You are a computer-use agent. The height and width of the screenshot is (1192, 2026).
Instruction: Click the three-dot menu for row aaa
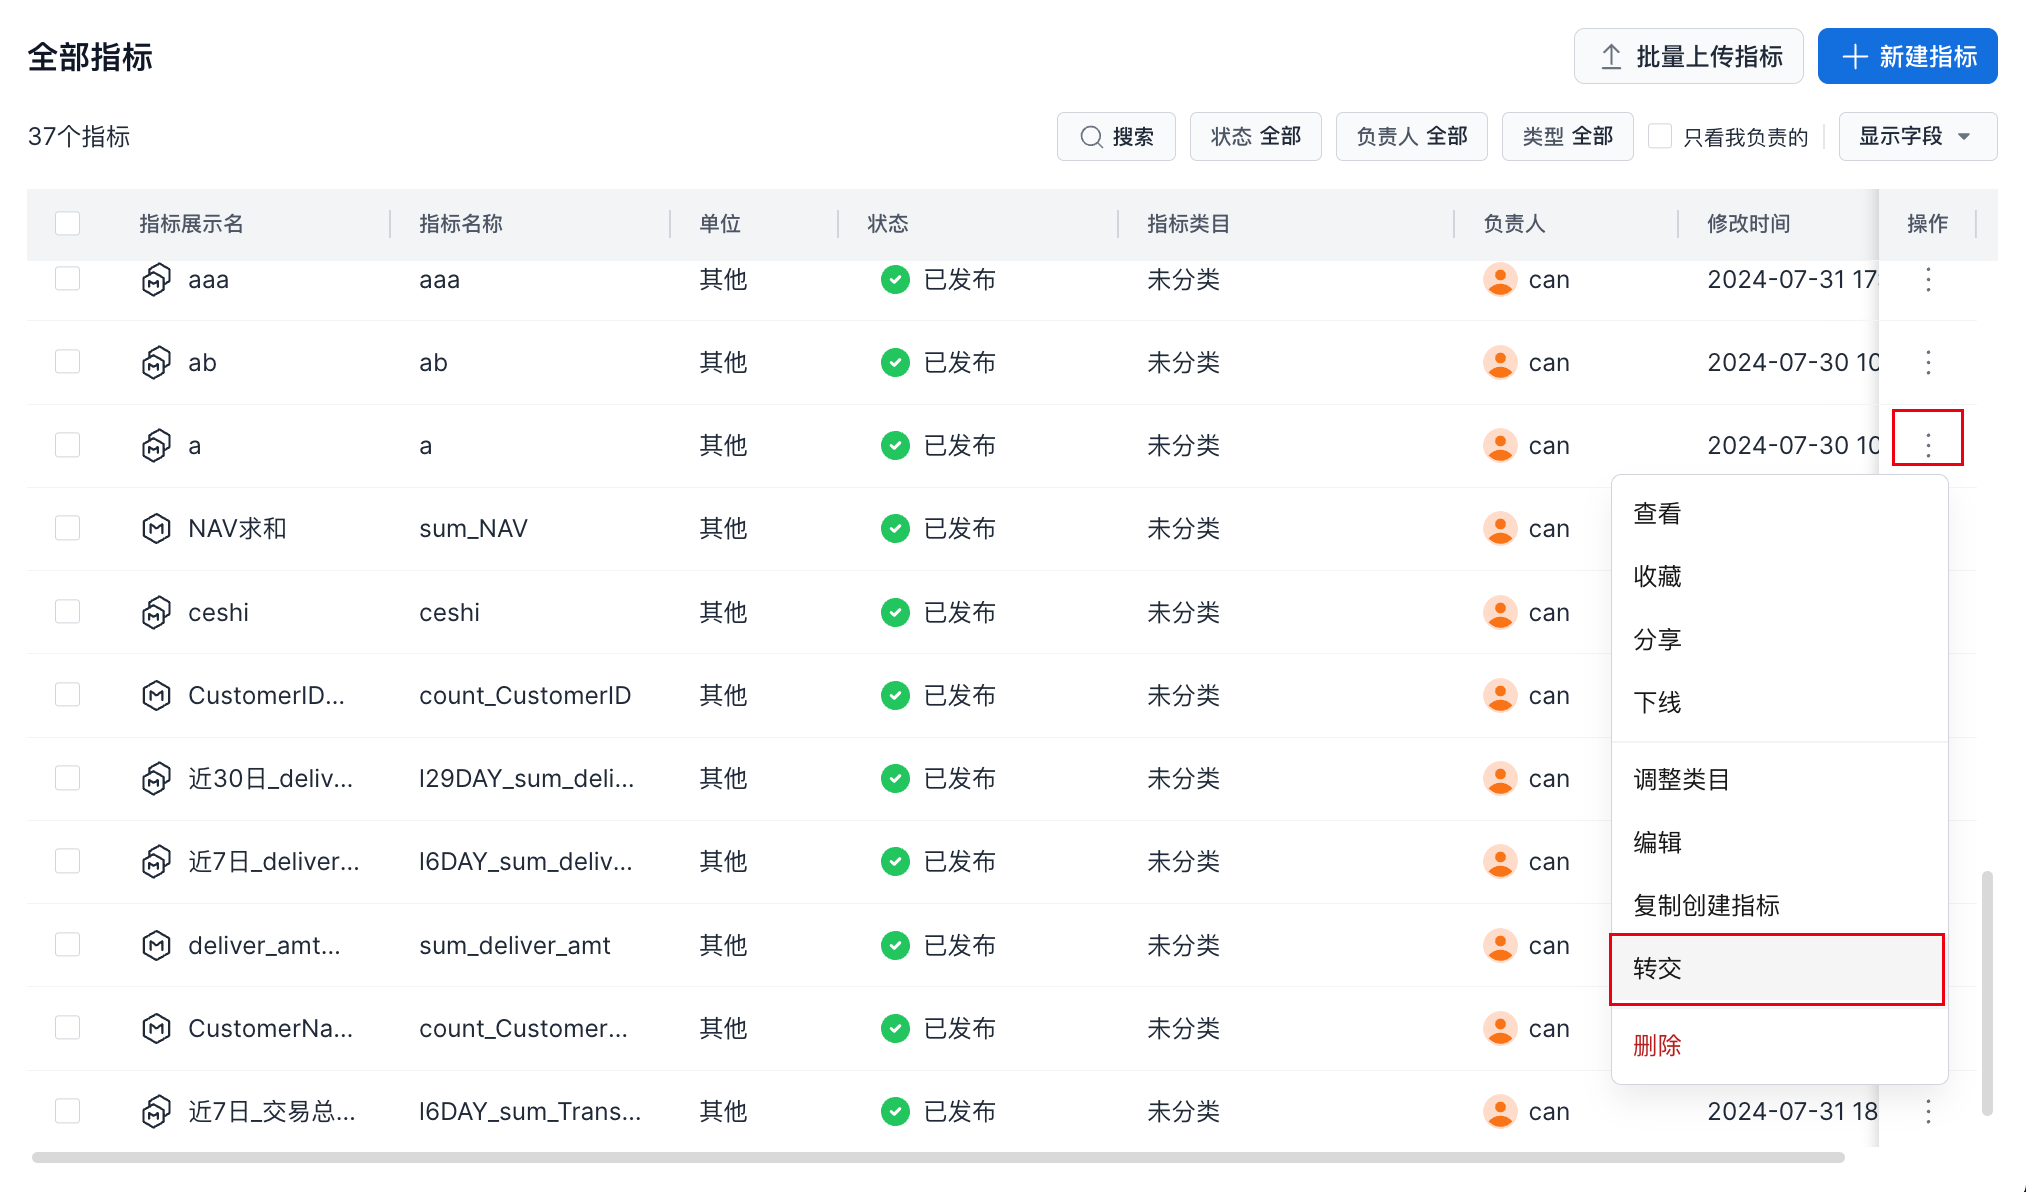[1928, 279]
